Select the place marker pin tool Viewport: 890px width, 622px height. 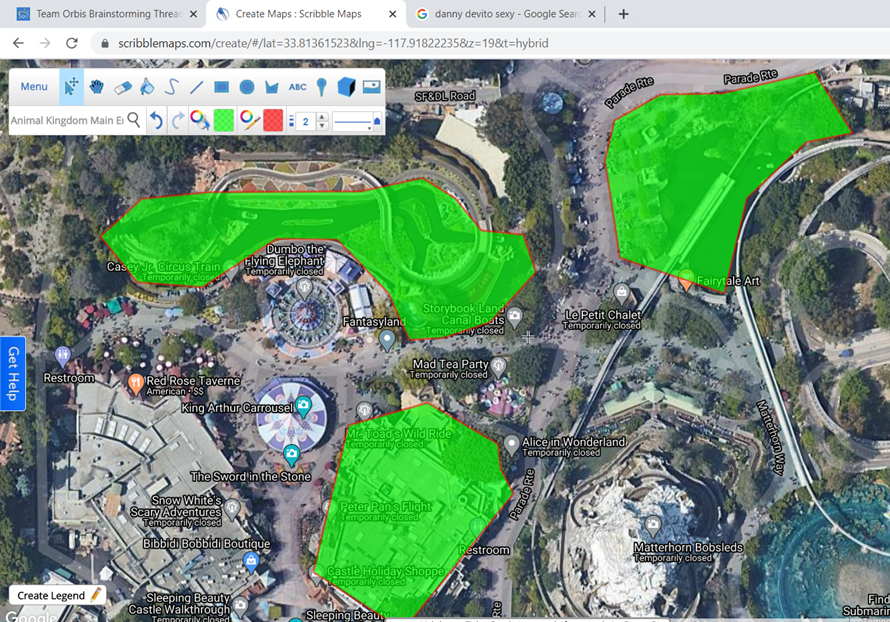point(321,87)
